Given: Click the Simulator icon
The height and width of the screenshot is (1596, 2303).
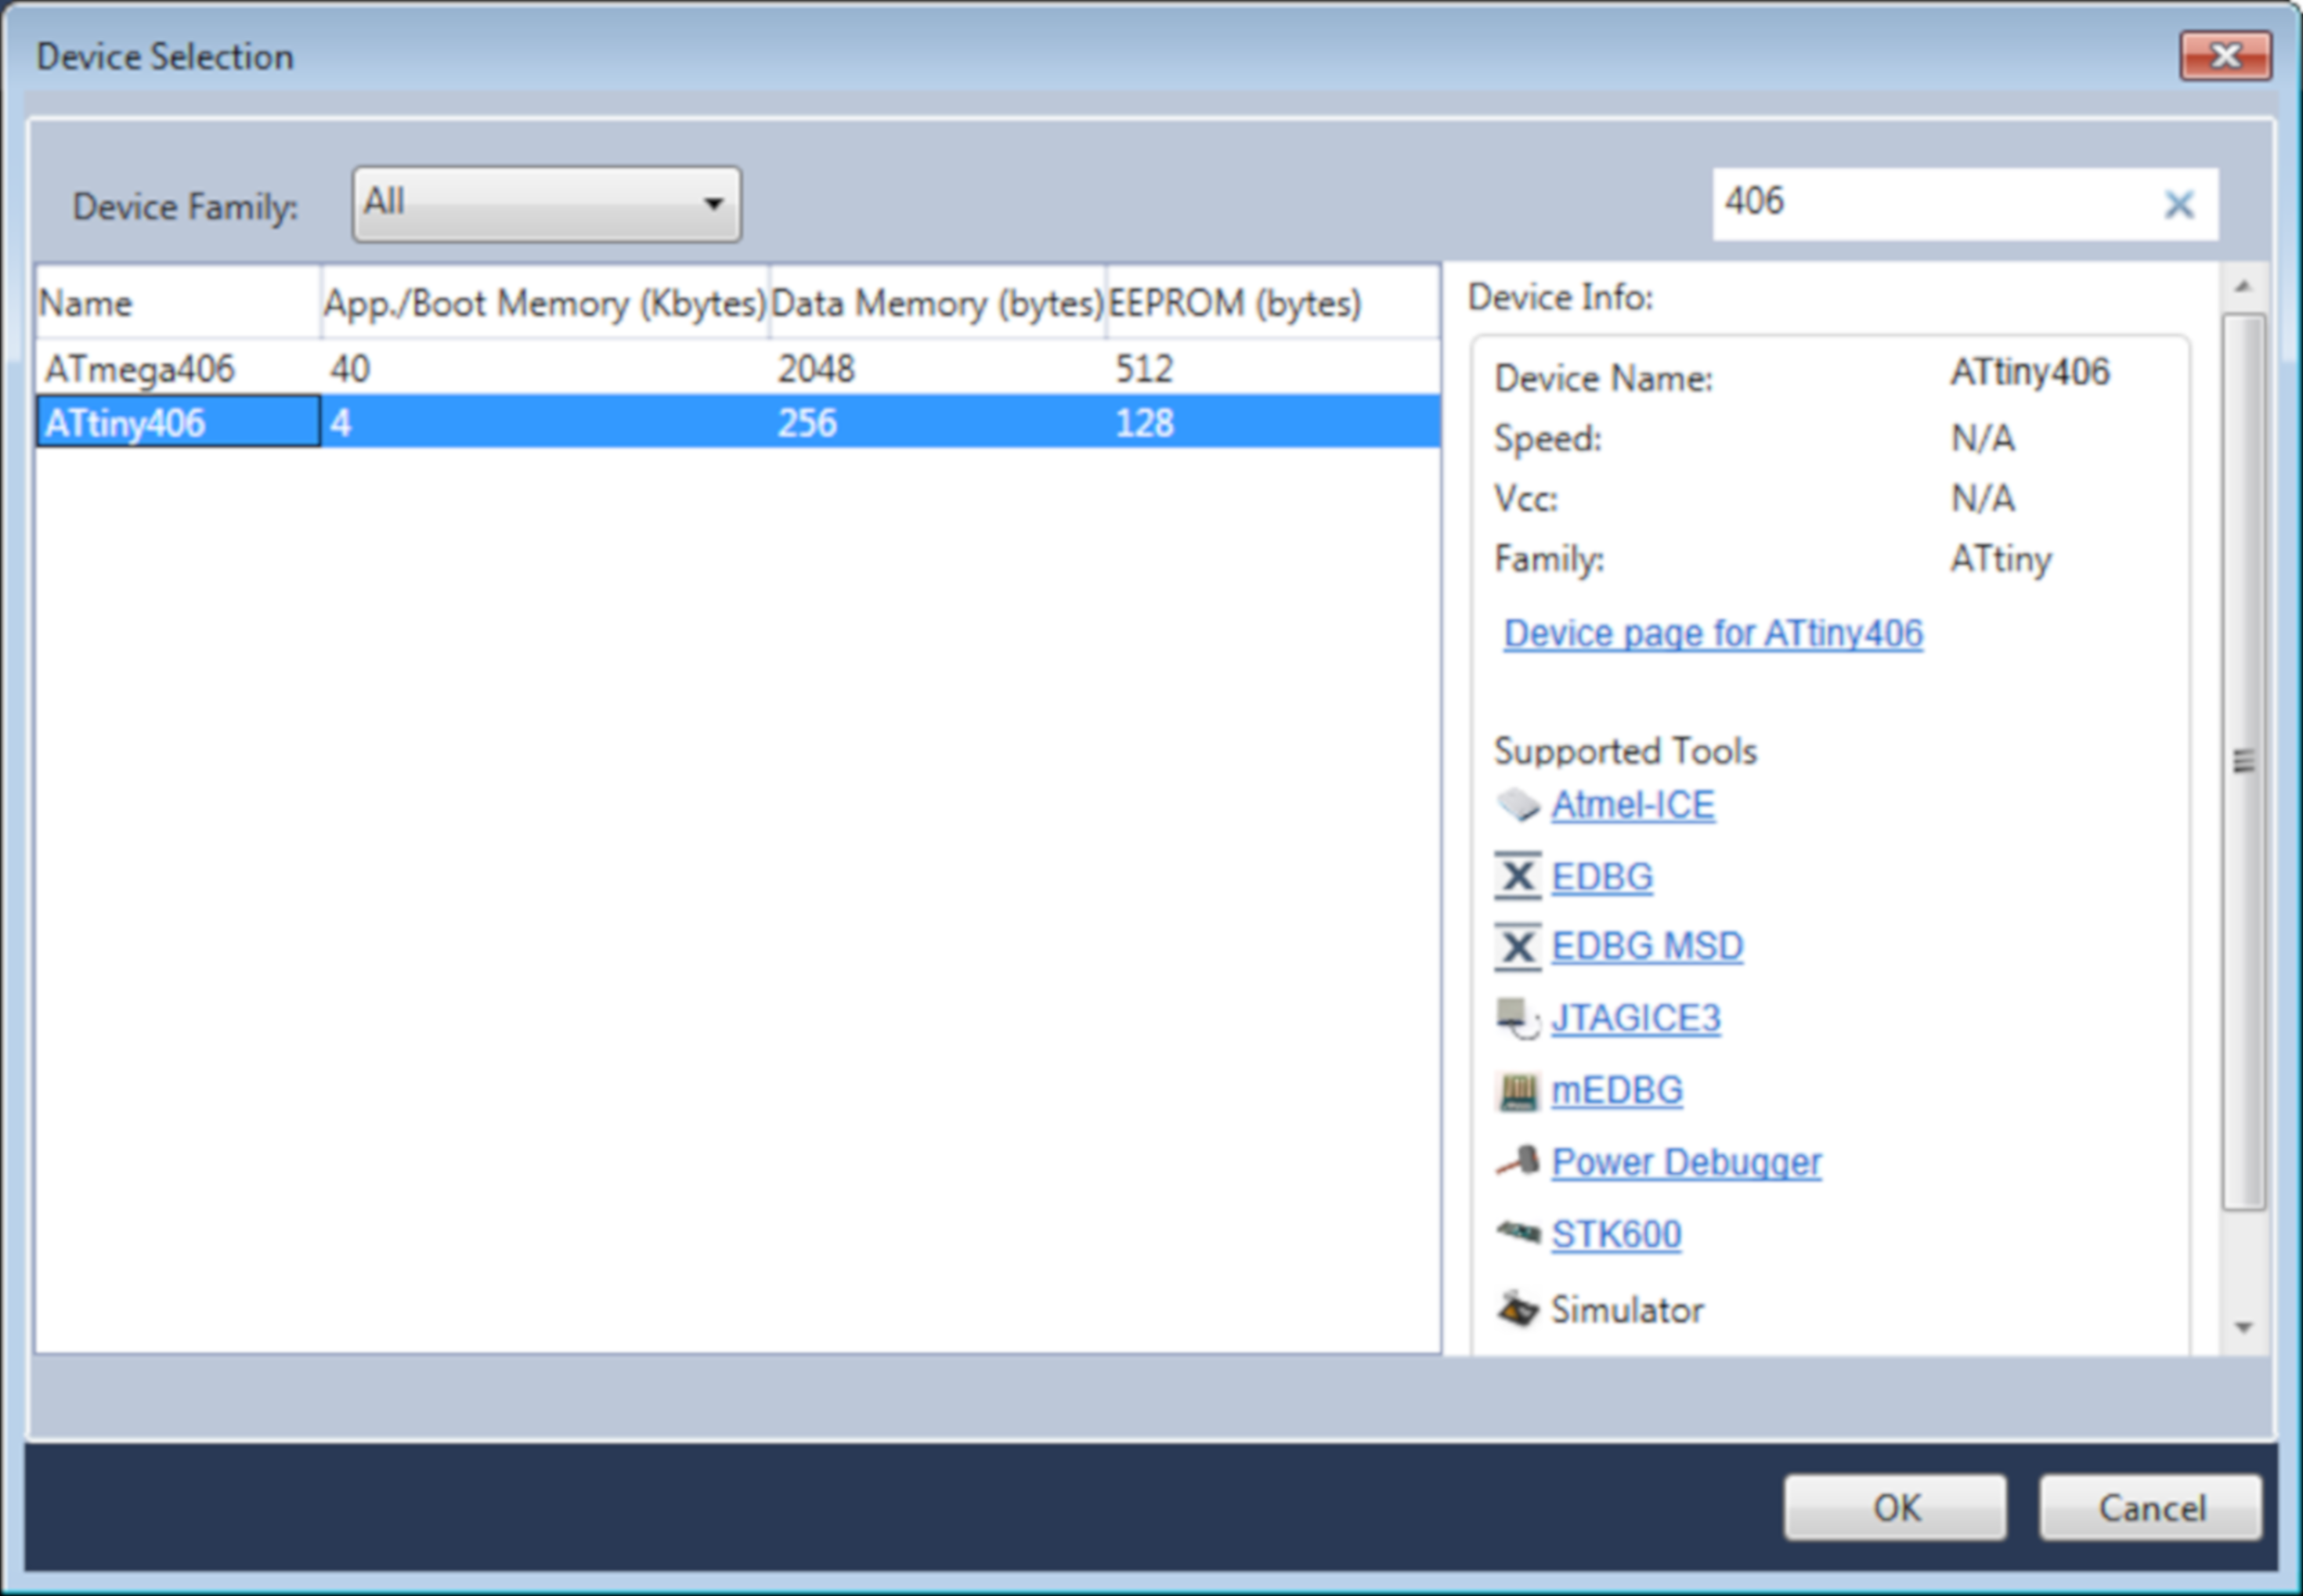Looking at the screenshot, I should coord(1517,1309).
